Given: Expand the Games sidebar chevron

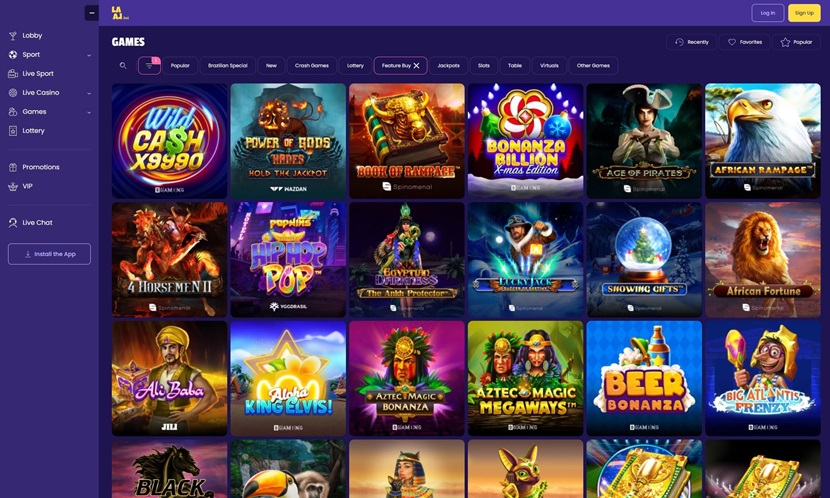Looking at the screenshot, I should 89,112.
